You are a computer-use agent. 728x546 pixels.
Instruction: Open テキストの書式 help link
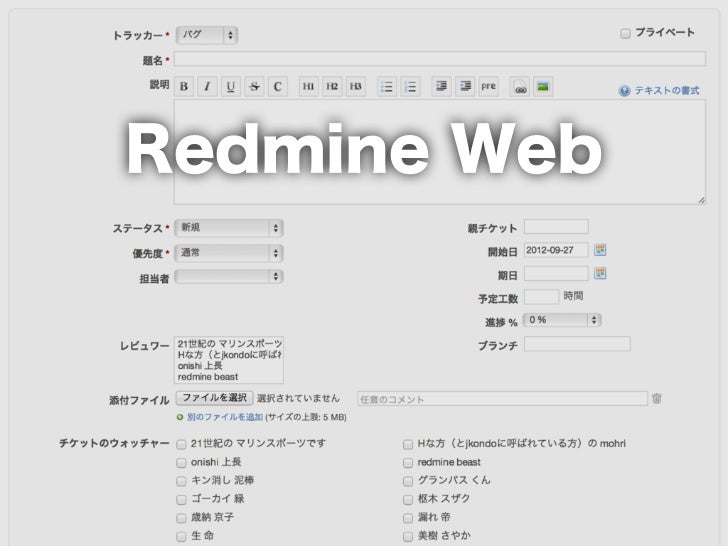[x=667, y=91]
